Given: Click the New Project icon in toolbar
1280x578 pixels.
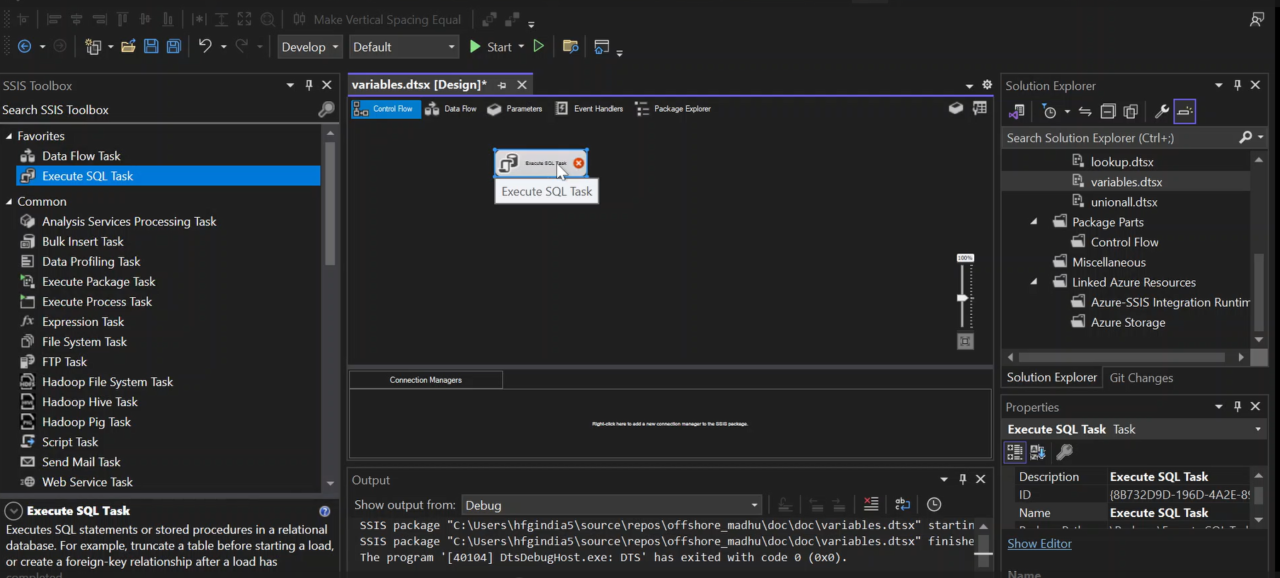Looking at the screenshot, I should [x=93, y=47].
